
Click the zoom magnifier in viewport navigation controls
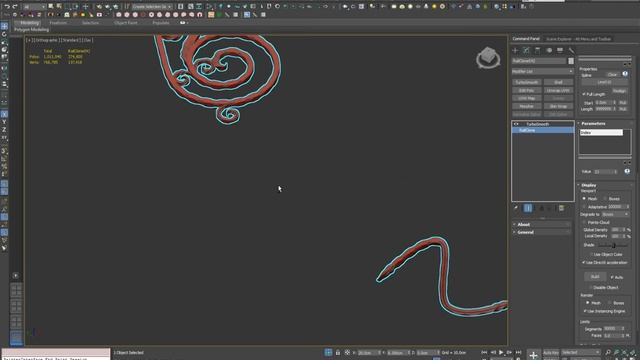(608, 352)
